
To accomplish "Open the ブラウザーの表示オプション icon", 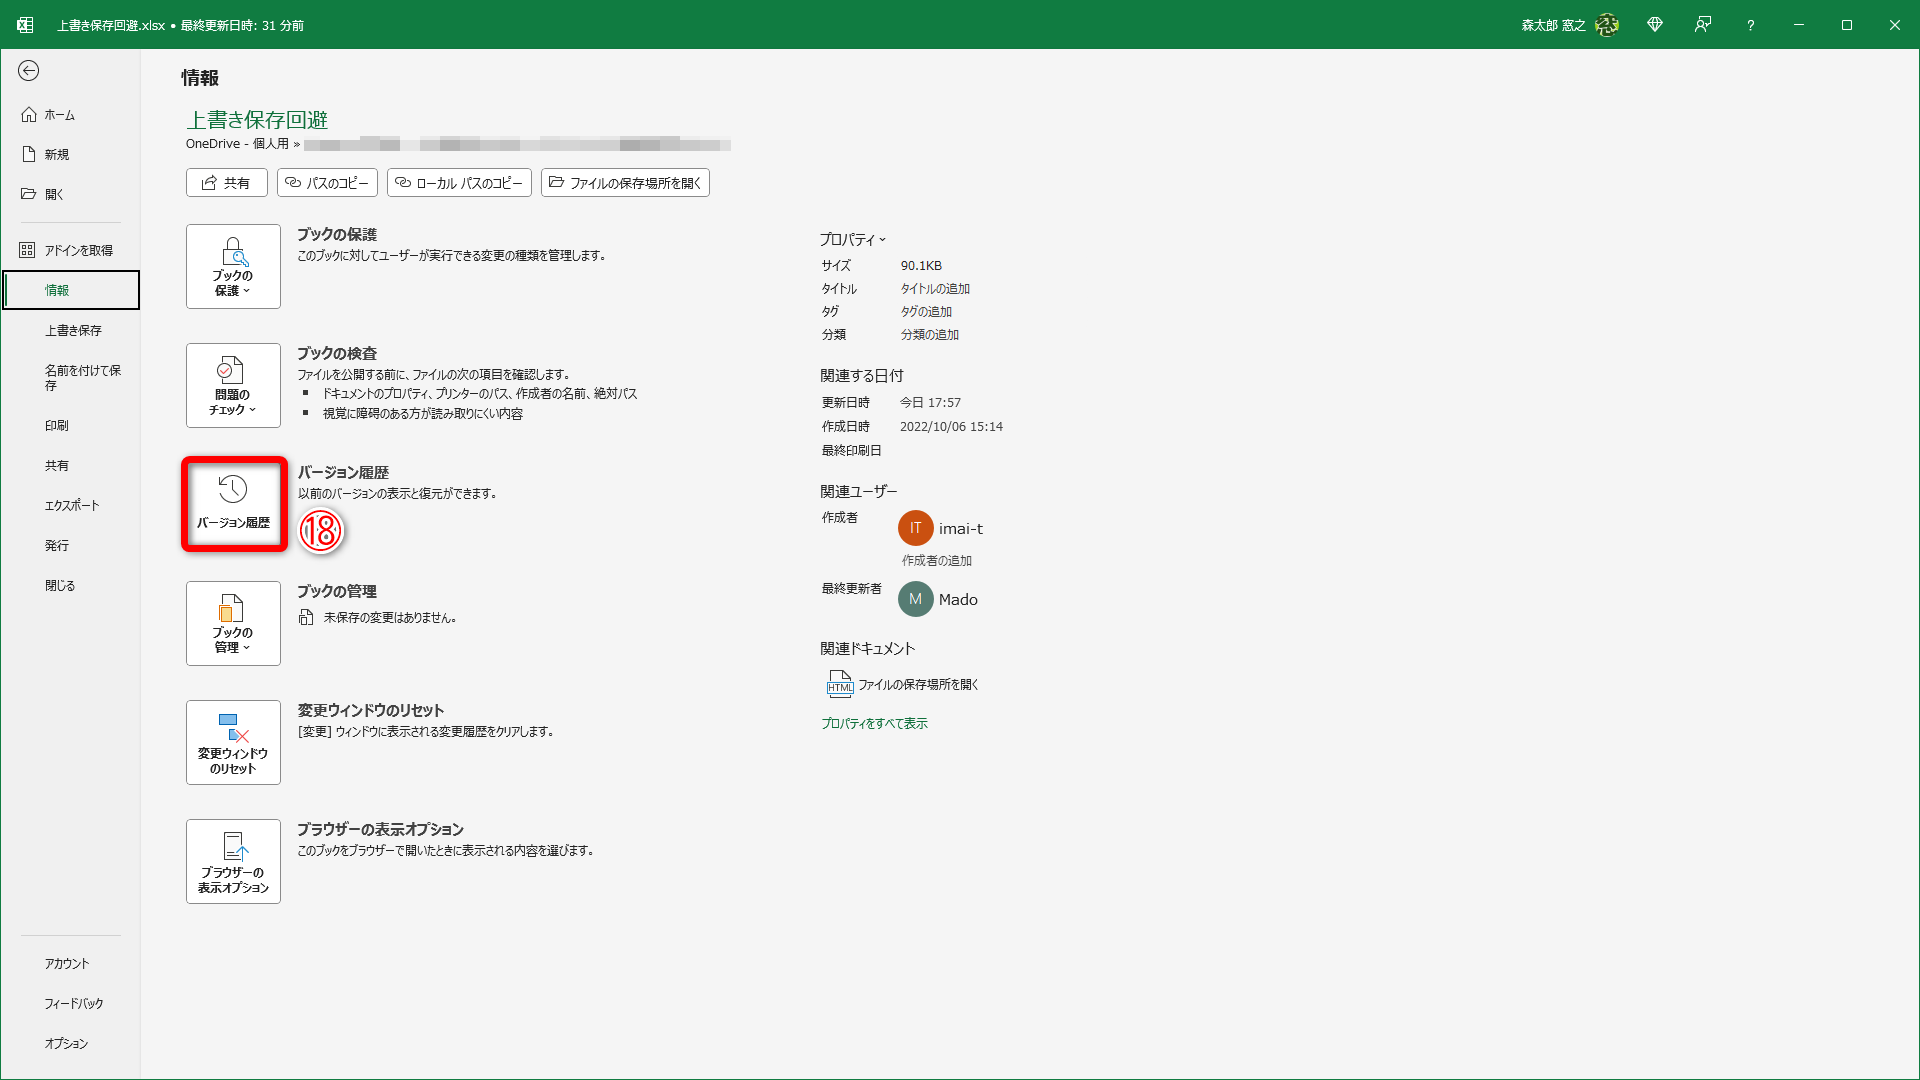I will [x=233, y=861].
